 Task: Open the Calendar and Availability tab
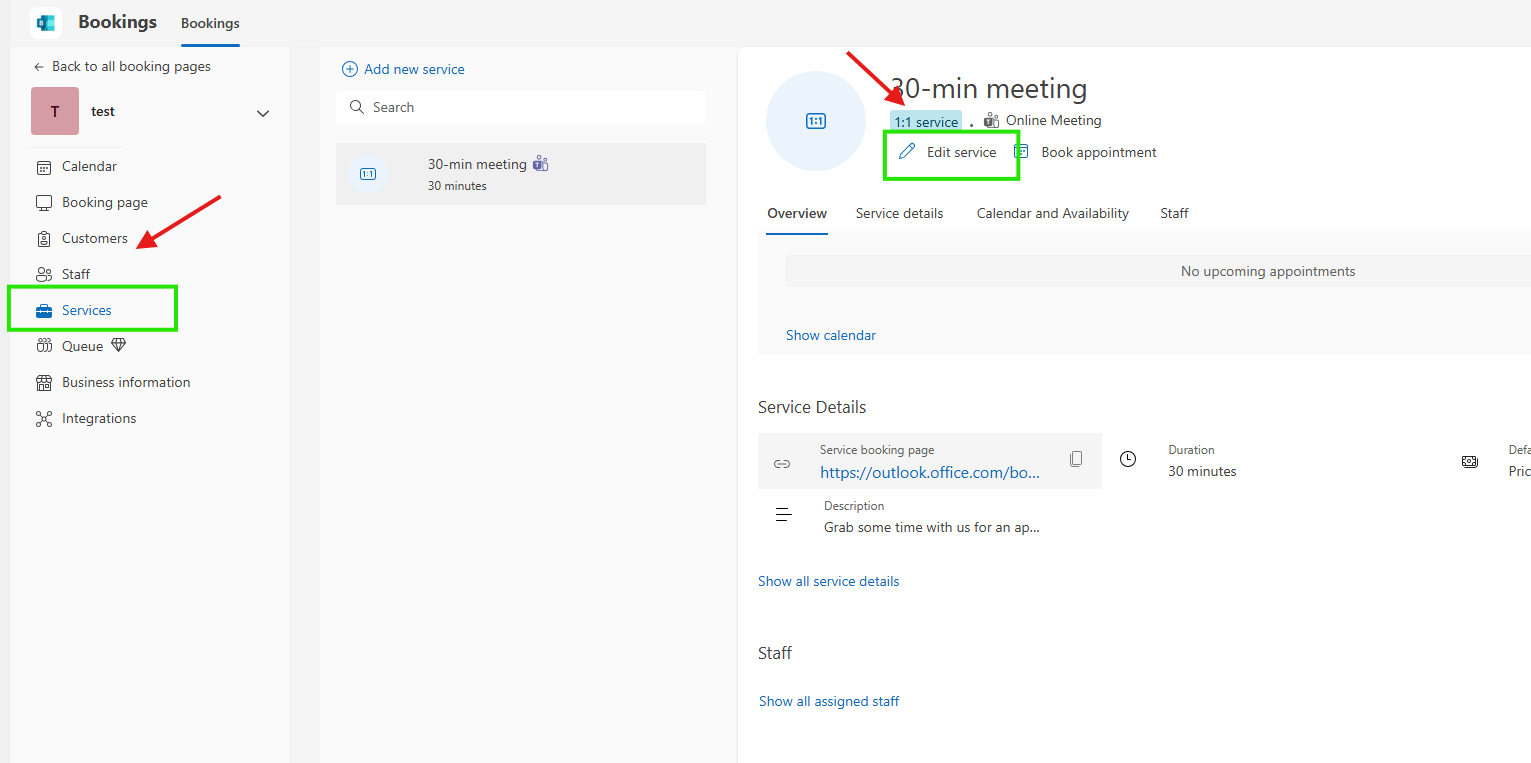click(x=1053, y=213)
